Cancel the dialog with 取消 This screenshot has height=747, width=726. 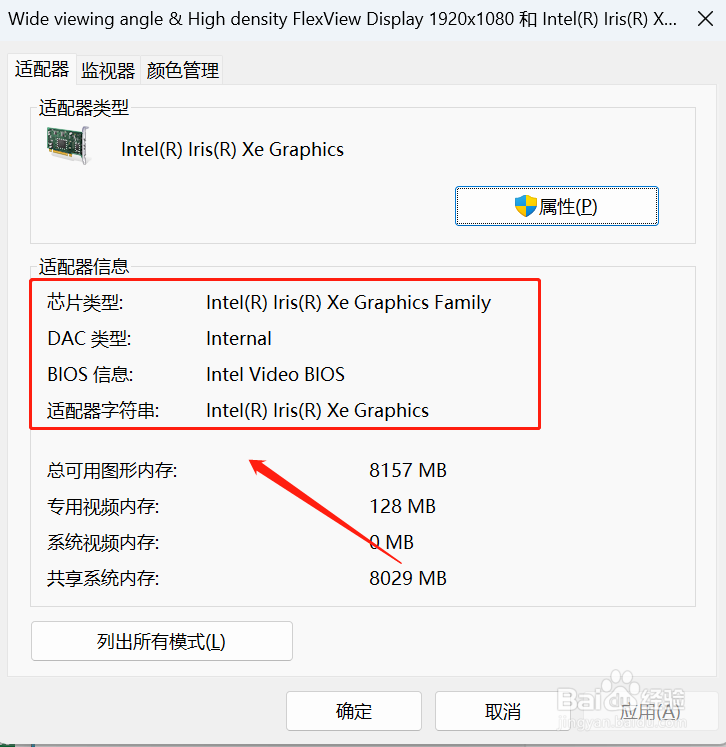(x=503, y=711)
